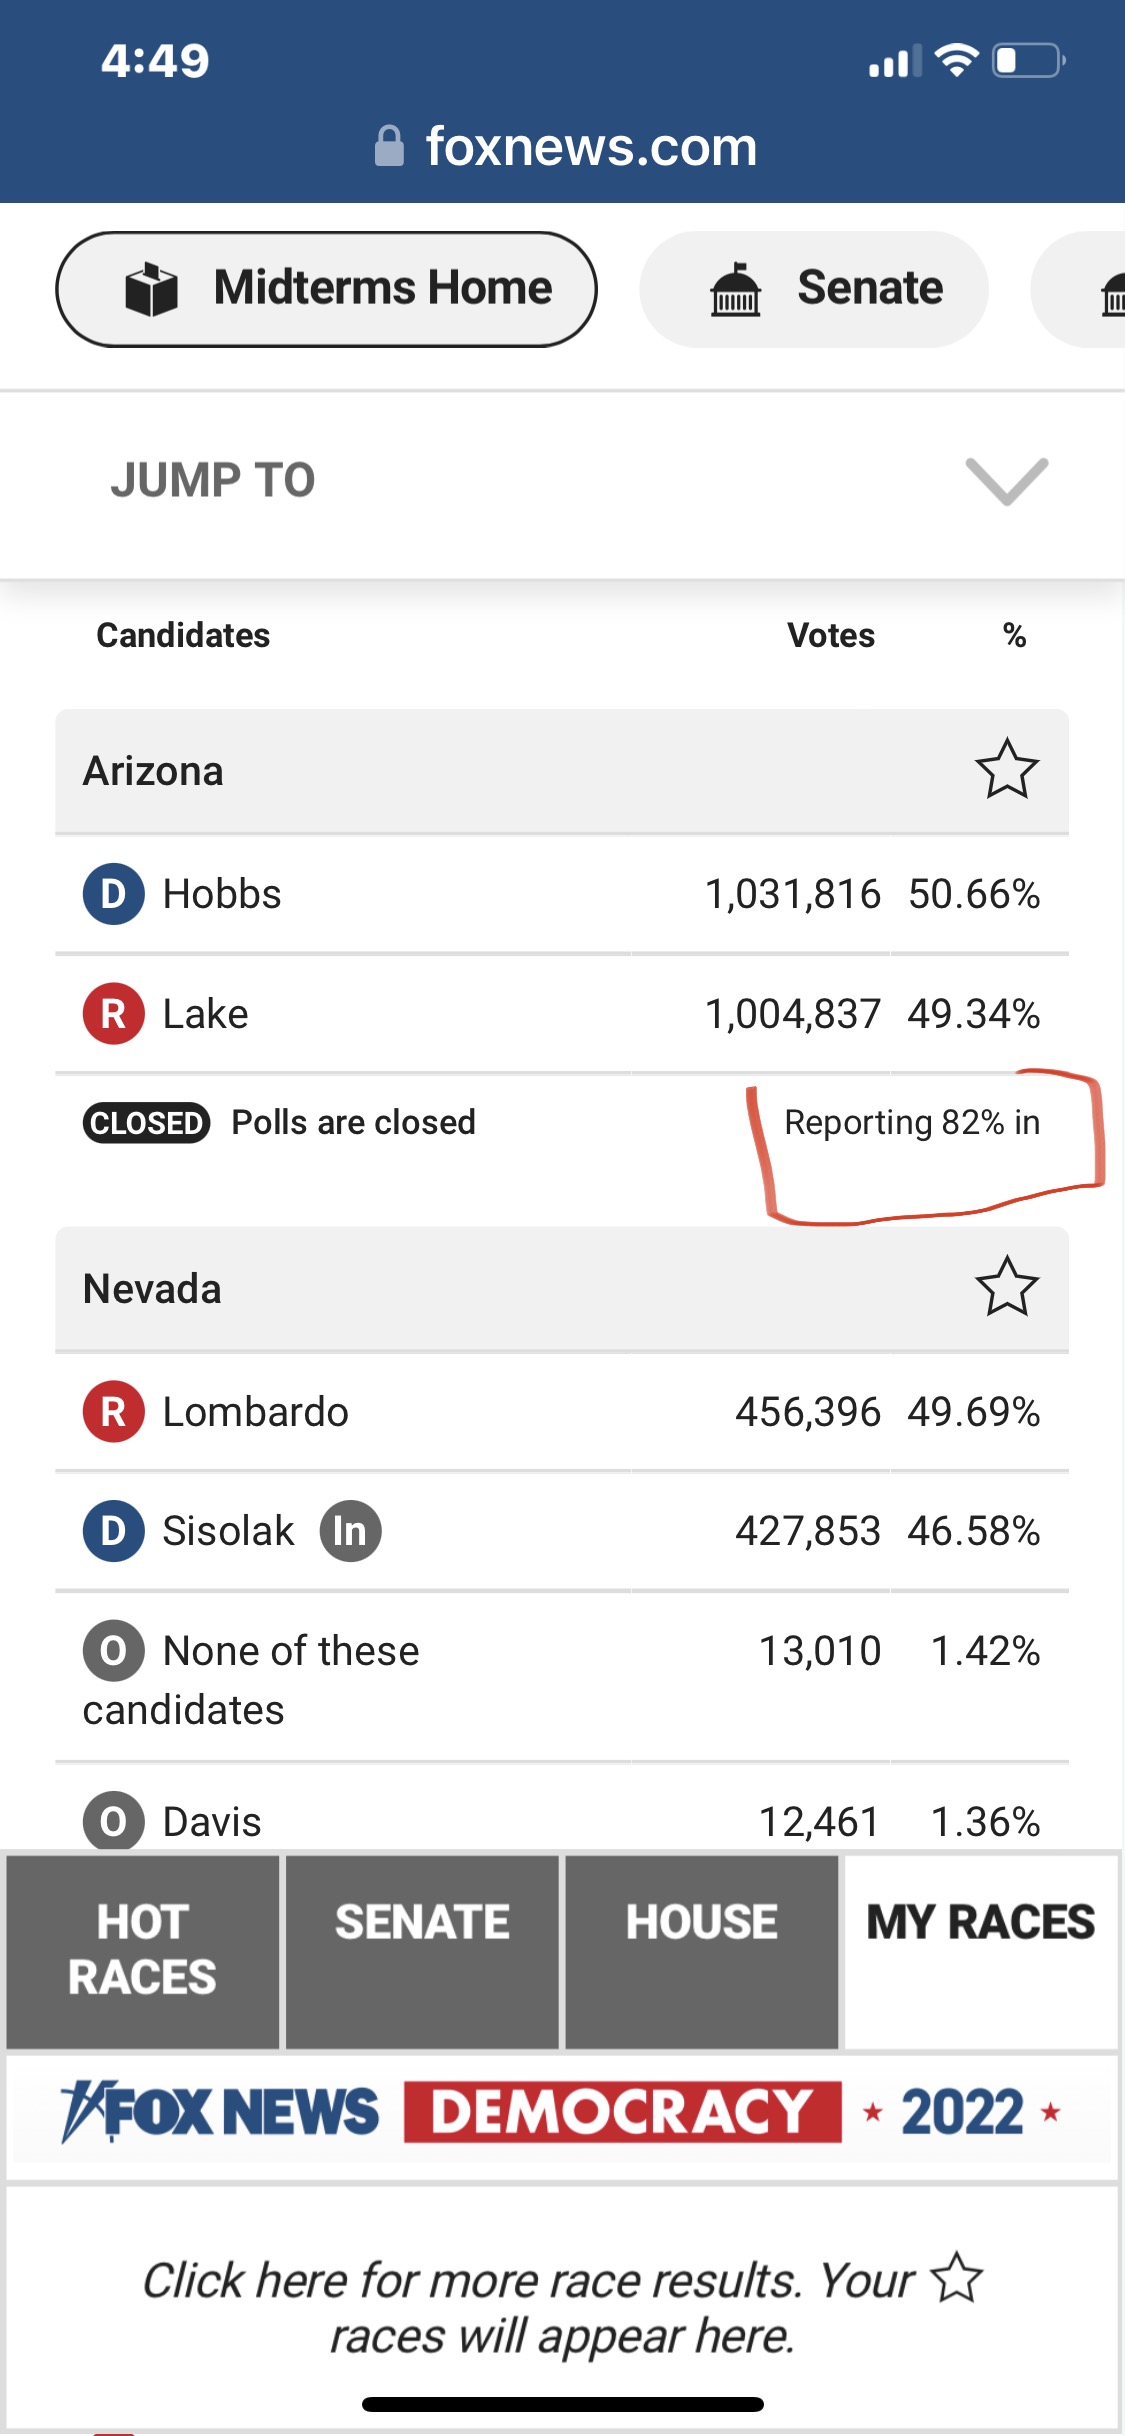Tap the Democrat D badge next to Hobbs
Screen dimensions: 1125x2436
point(113,893)
